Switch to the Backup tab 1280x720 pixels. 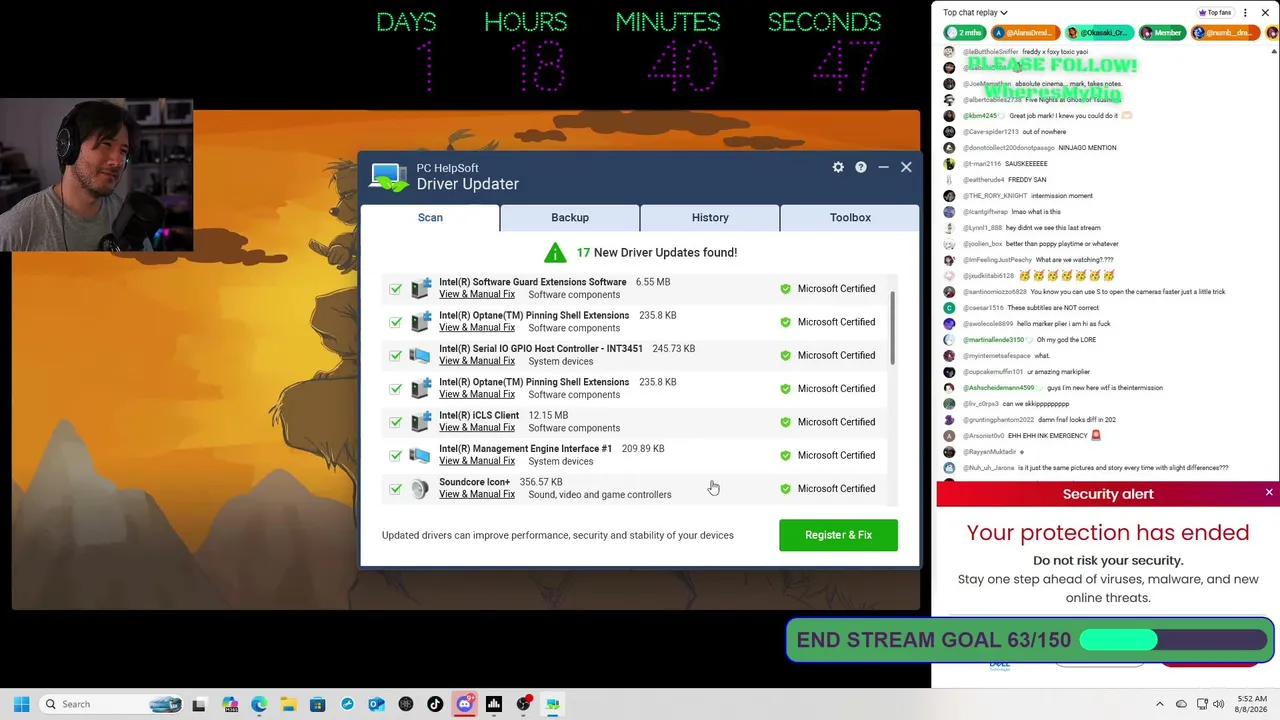[570, 217]
